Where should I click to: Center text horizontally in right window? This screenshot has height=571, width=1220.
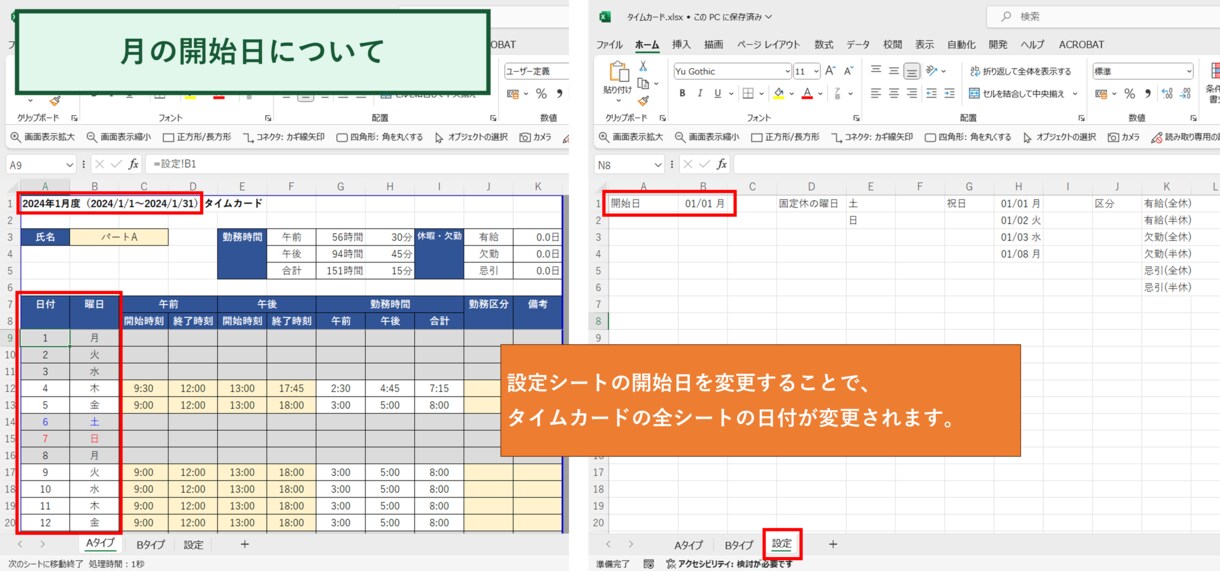tap(894, 93)
